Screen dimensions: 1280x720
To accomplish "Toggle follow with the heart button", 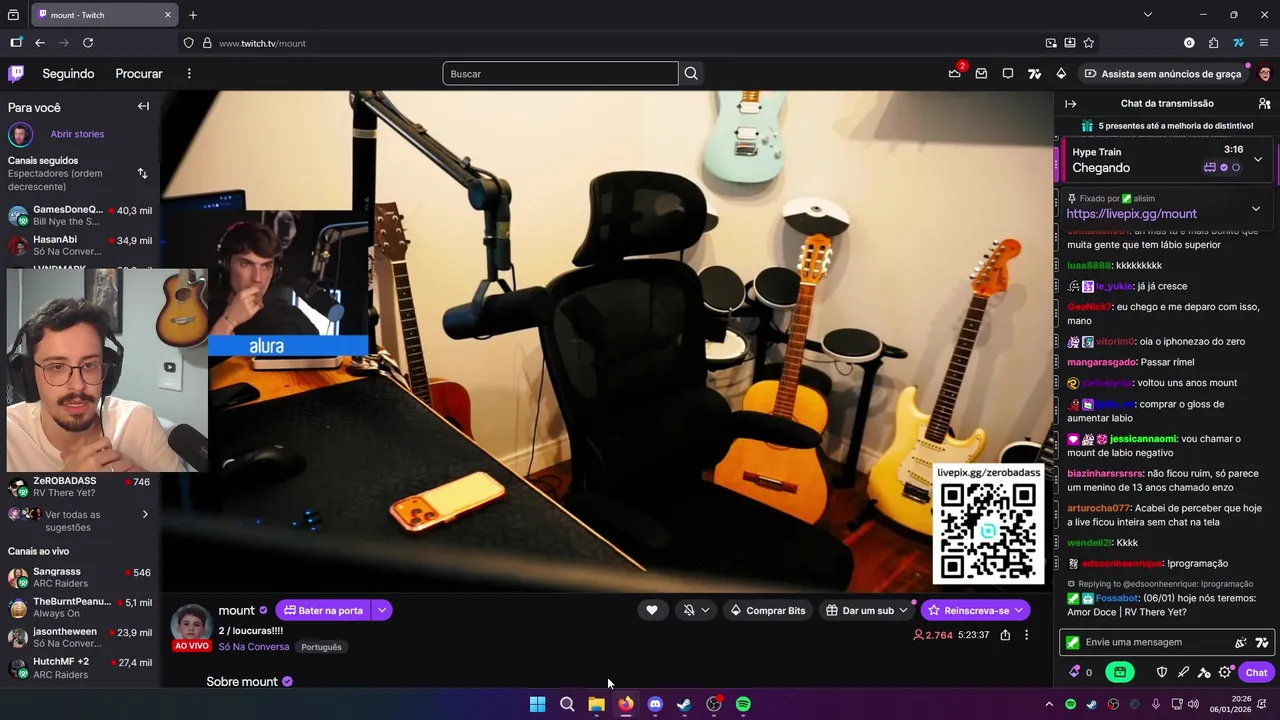I will click(x=651, y=610).
